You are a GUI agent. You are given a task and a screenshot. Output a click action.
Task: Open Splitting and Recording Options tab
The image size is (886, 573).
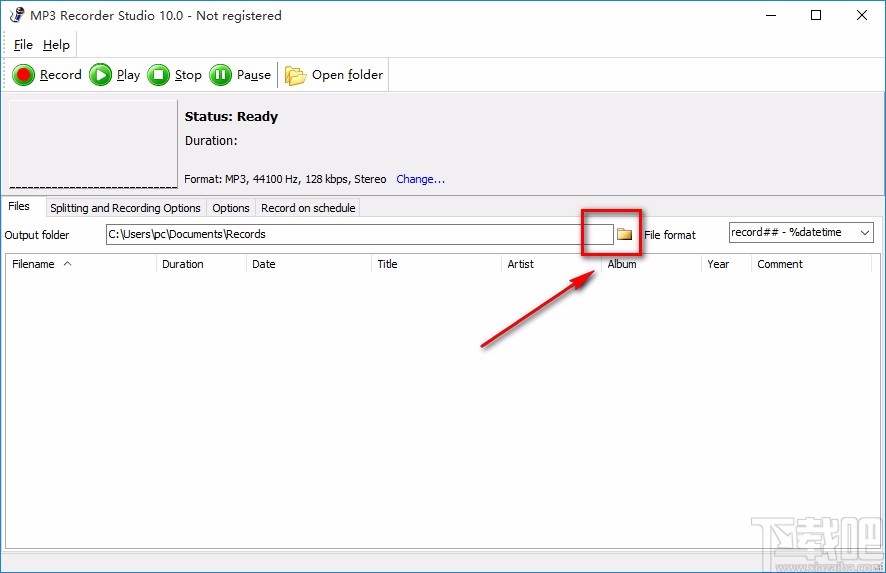point(125,208)
